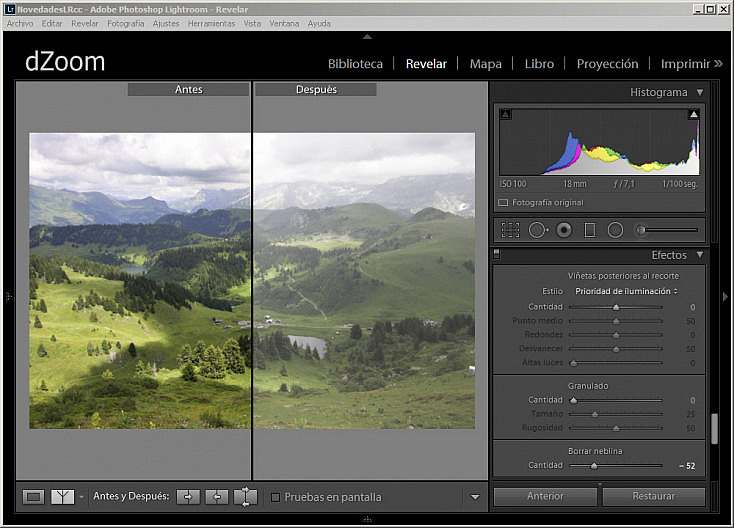734x528 pixels.
Task: Switch to the Revelar module
Action: (426, 64)
